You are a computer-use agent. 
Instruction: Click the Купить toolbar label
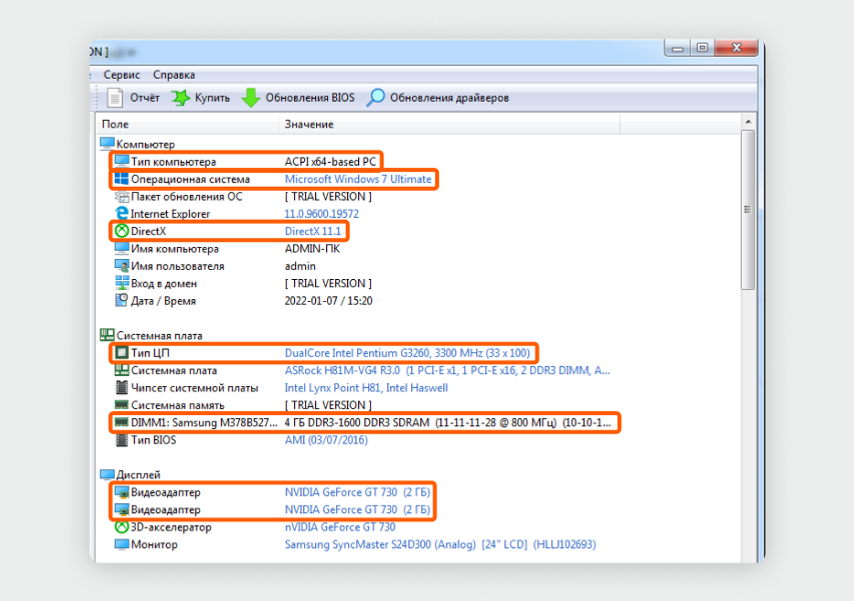point(212,98)
